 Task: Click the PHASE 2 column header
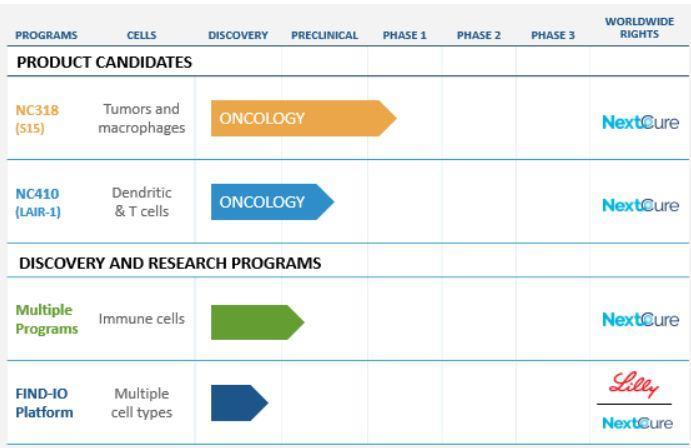click(x=479, y=35)
